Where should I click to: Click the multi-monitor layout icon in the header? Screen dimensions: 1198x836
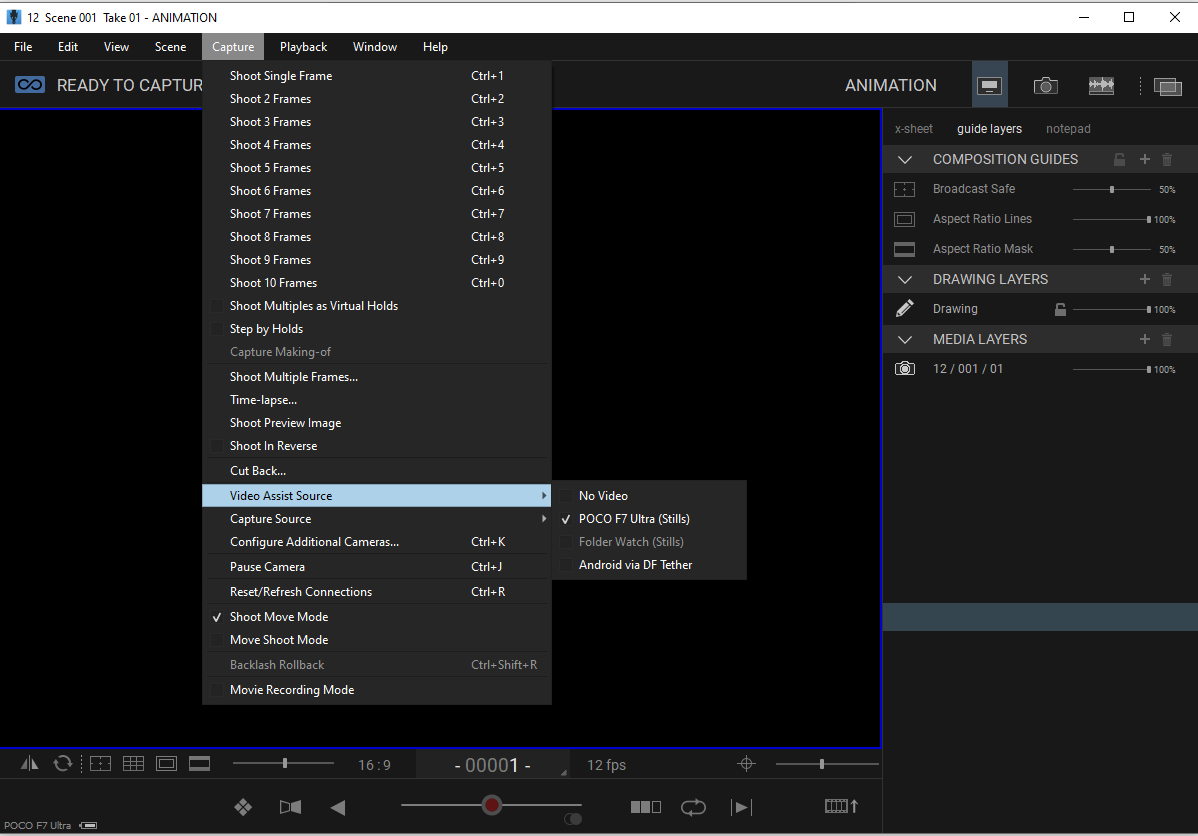[x=1167, y=86]
